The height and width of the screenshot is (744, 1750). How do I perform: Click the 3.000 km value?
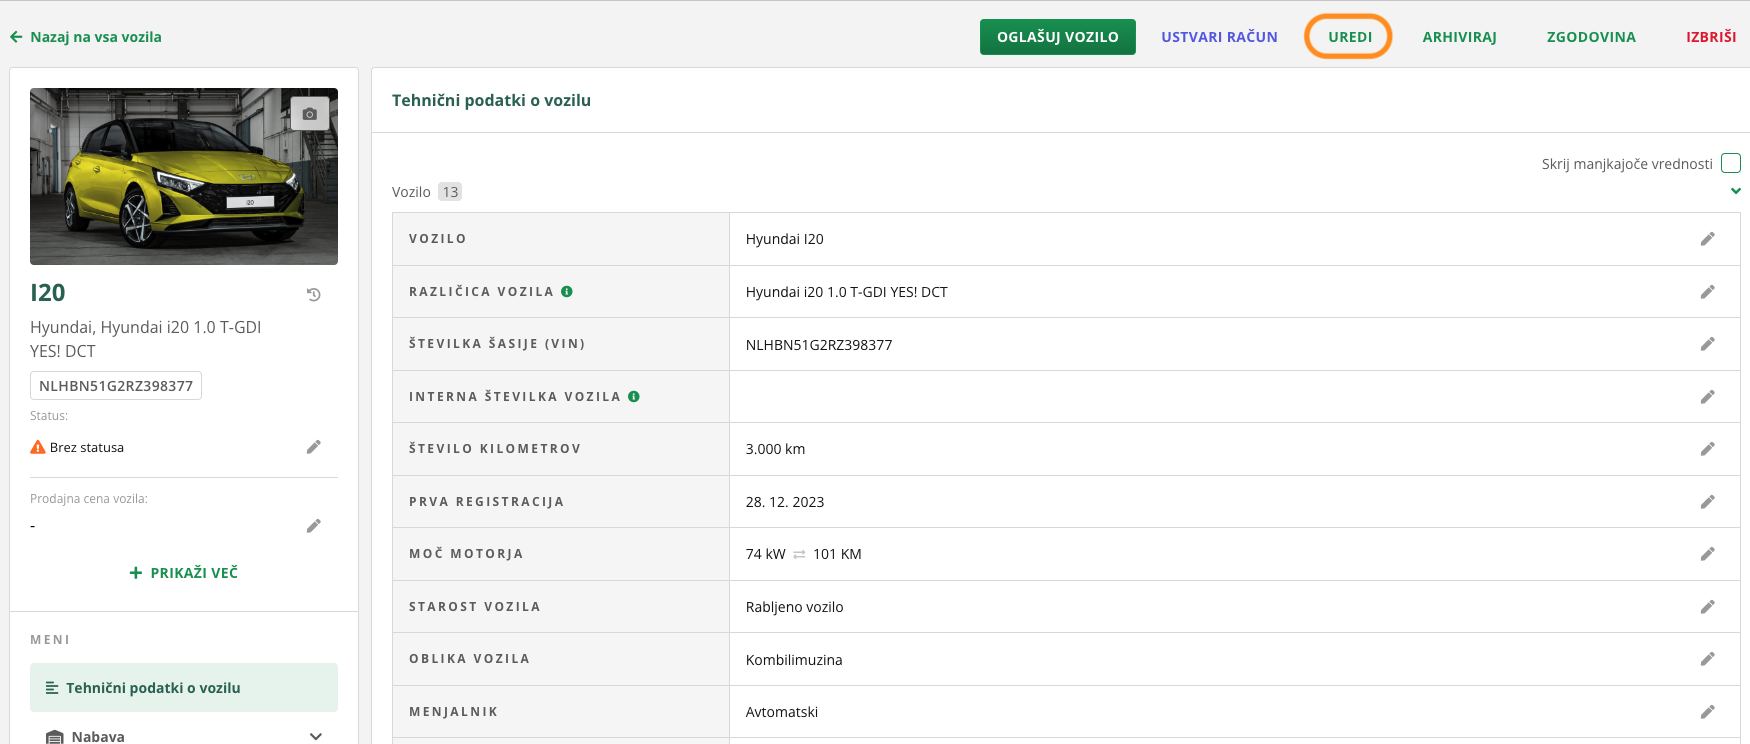(775, 449)
